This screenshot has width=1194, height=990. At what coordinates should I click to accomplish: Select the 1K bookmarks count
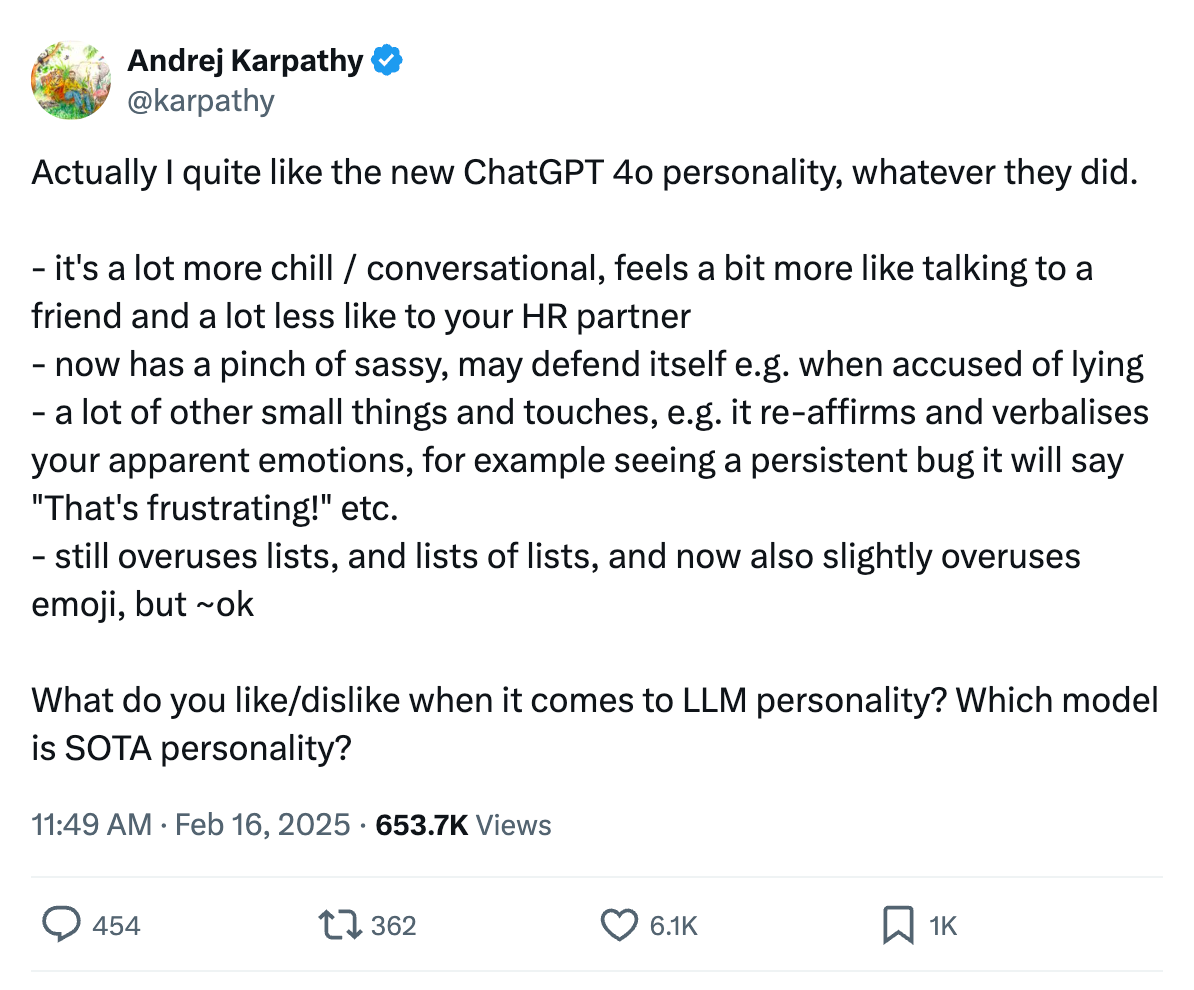pos(944,926)
